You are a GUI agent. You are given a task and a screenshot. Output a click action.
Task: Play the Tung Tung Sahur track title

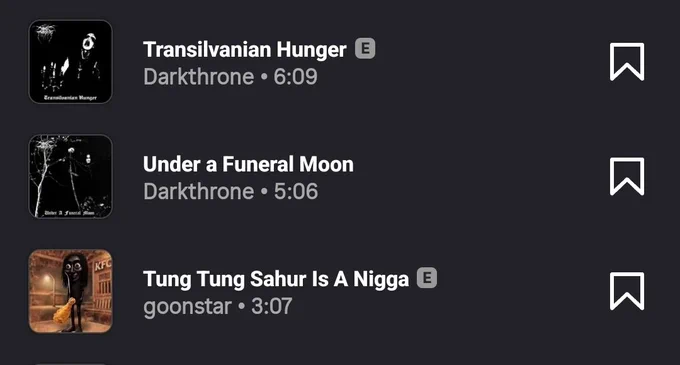(276, 279)
